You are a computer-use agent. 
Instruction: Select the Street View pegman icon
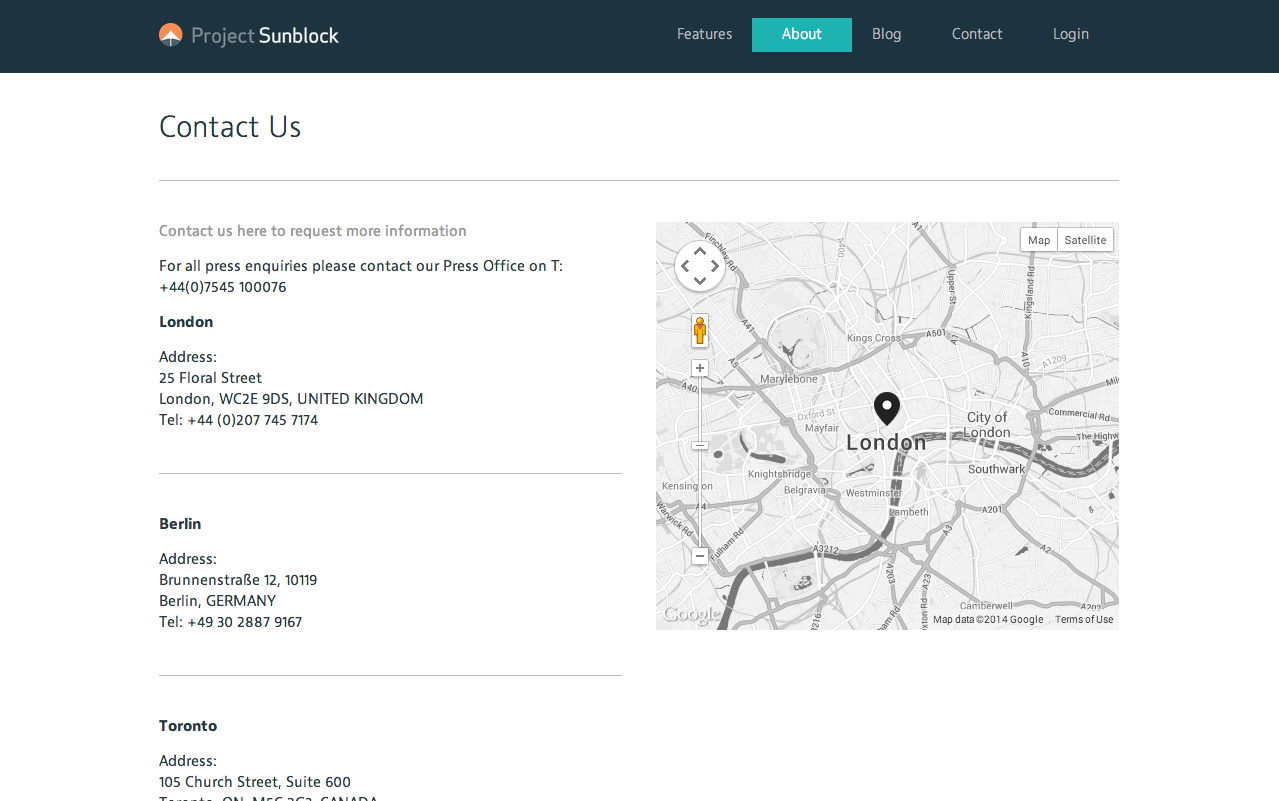[x=700, y=330]
